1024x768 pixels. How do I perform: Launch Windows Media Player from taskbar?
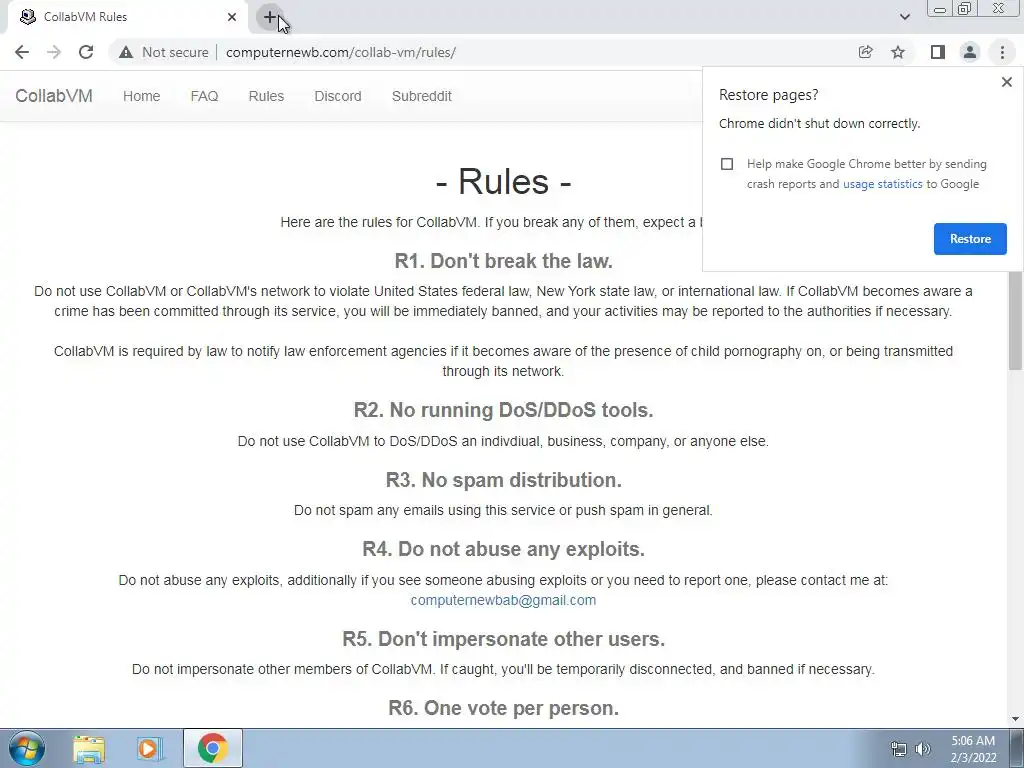click(x=150, y=748)
